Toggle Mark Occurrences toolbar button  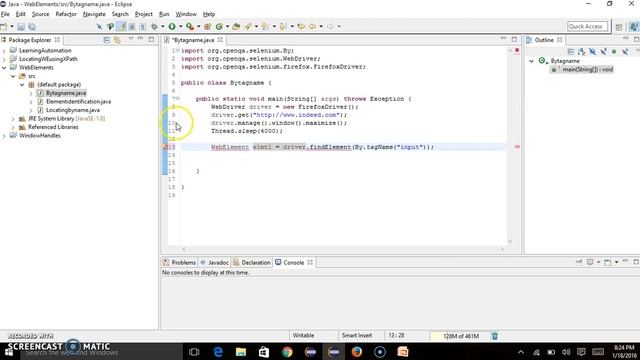121,27
